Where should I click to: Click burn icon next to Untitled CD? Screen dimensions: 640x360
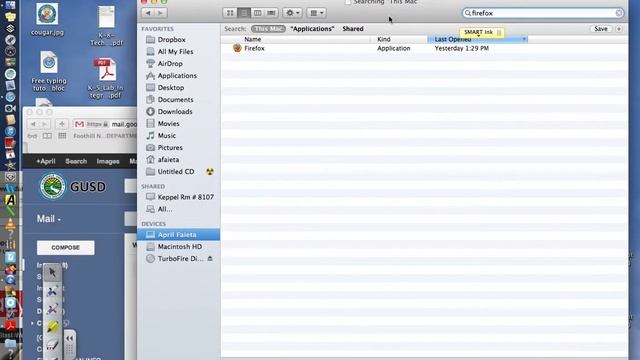click(210, 171)
